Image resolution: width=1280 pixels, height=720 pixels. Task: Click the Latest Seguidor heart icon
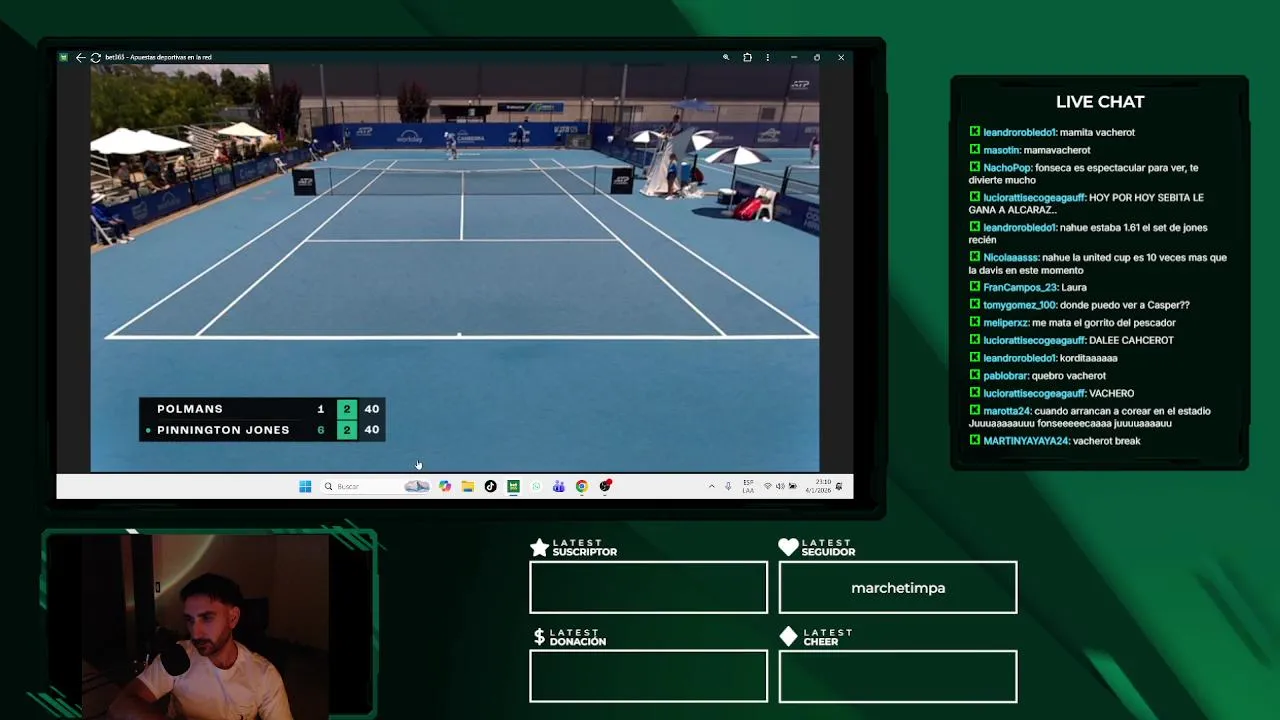789,547
